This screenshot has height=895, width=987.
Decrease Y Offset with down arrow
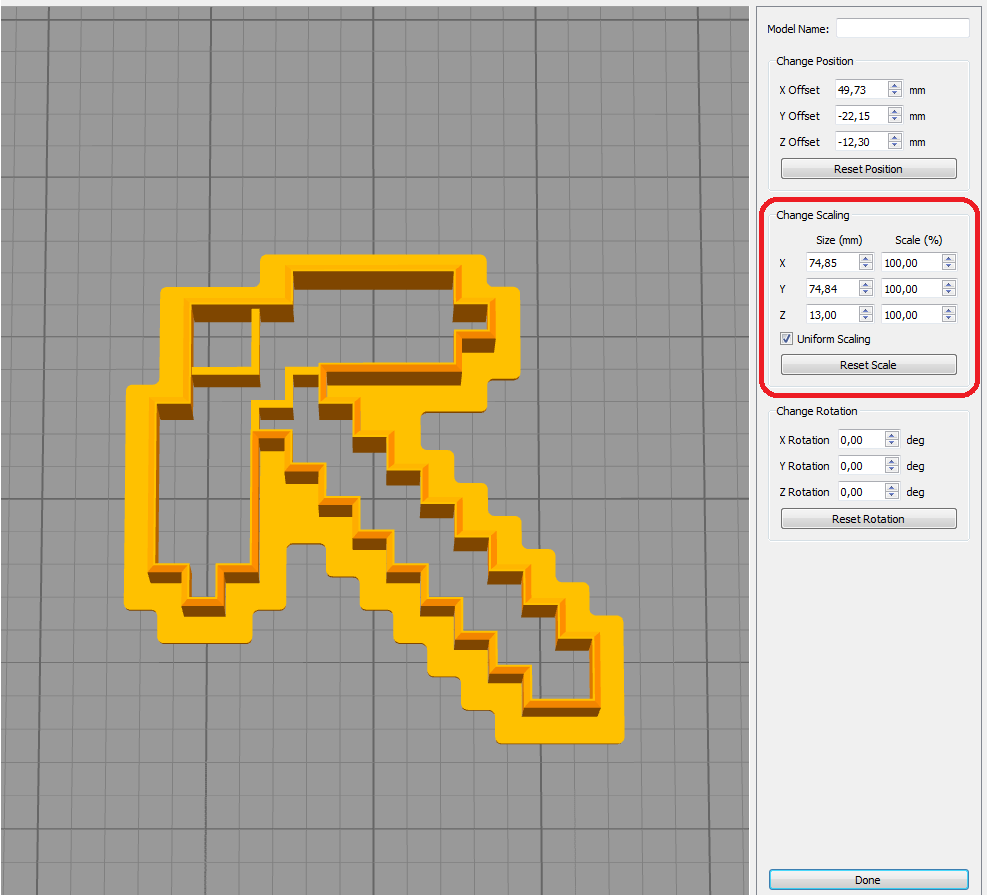(x=894, y=120)
